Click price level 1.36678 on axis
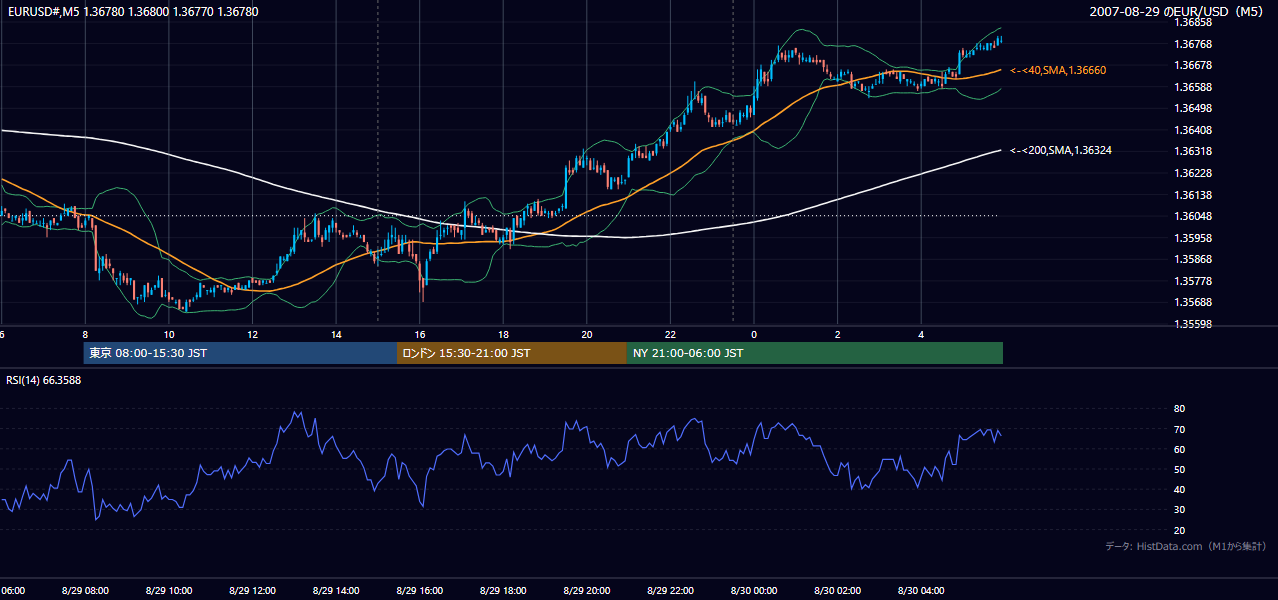The image size is (1278, 600). 1191,65
